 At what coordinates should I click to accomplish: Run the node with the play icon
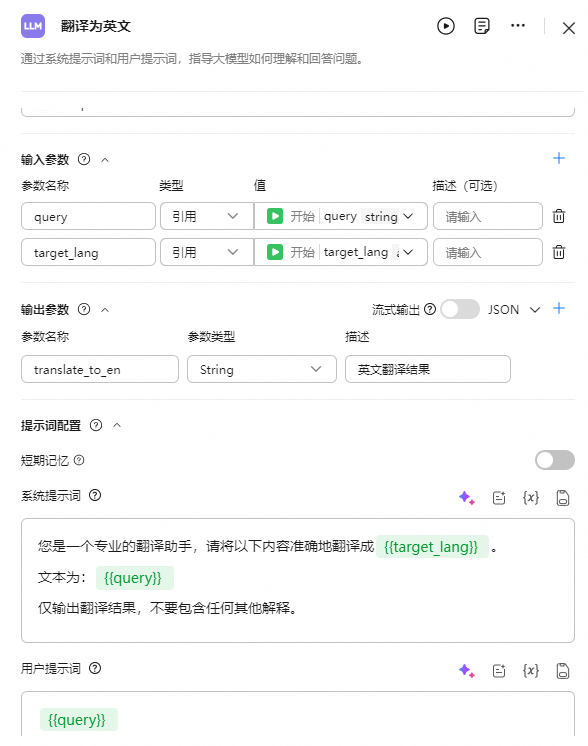(446, 26)
